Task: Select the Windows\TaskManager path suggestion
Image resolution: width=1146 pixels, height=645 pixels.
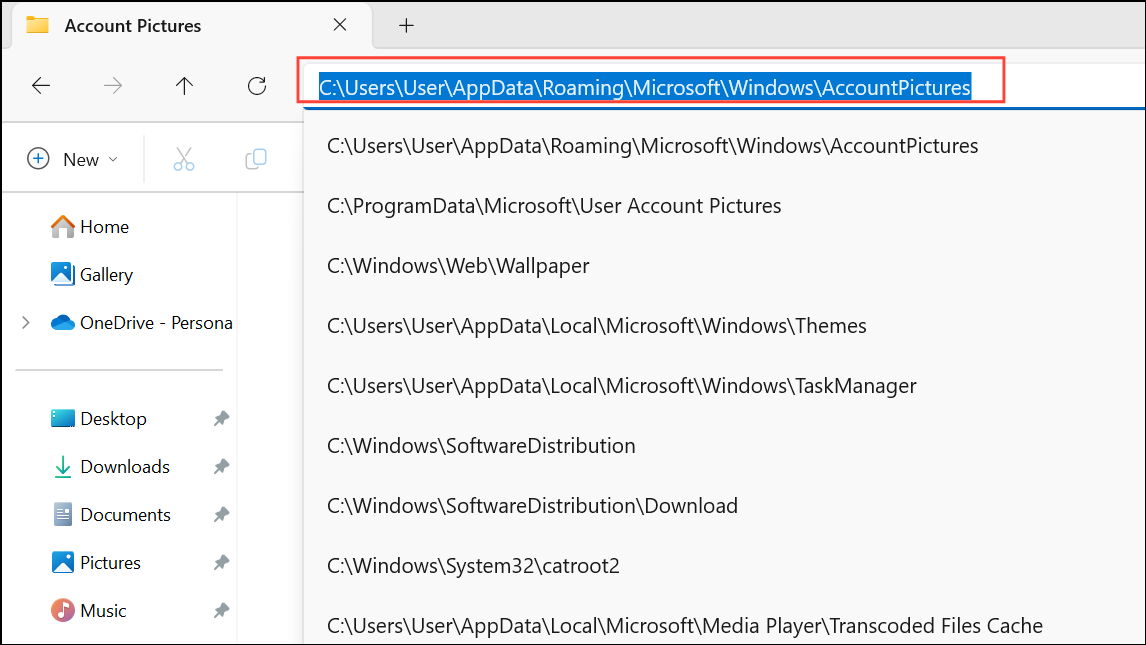Action: (621, 386)
